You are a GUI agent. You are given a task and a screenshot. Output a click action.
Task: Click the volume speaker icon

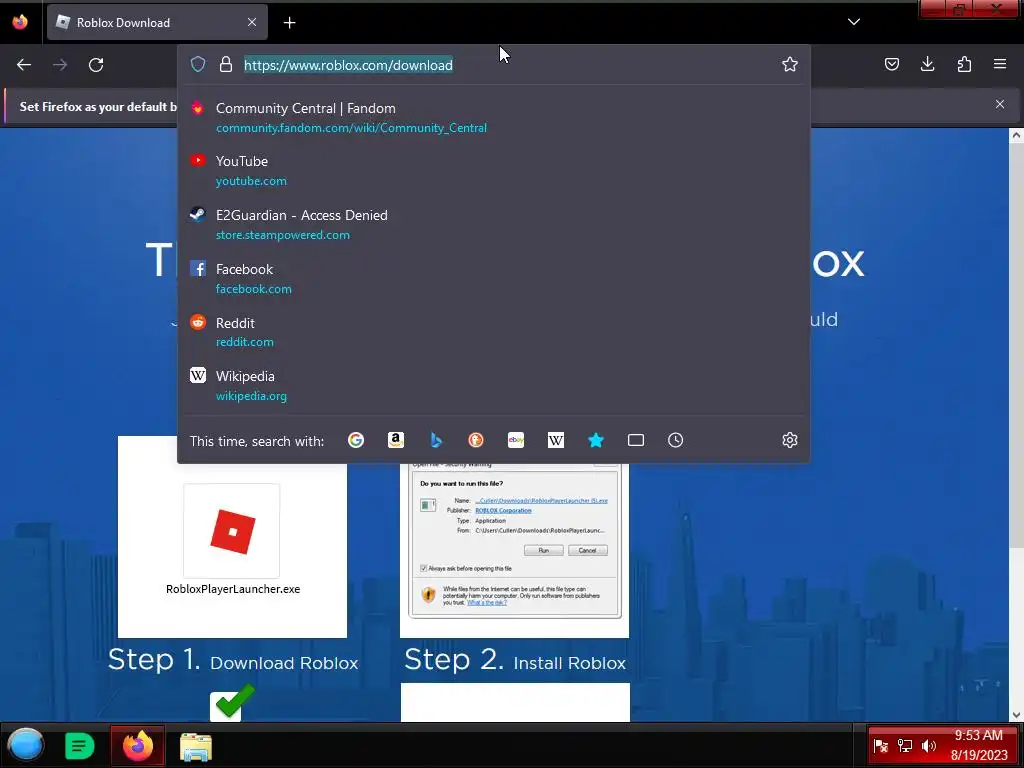(x=929, y=746)
